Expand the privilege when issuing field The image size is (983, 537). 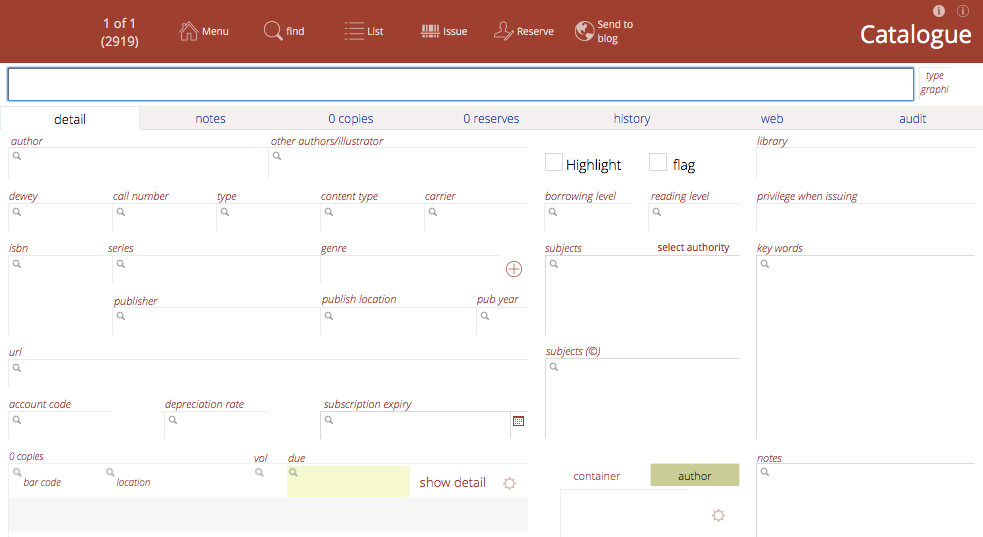pyautogui.click(x=865, y=217)
